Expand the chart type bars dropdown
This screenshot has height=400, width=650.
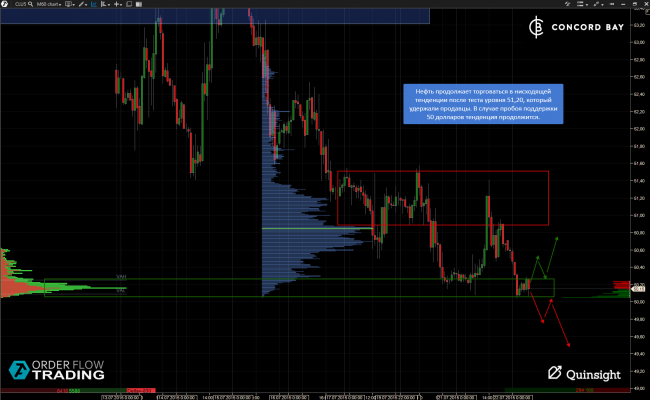click(105, 4)
